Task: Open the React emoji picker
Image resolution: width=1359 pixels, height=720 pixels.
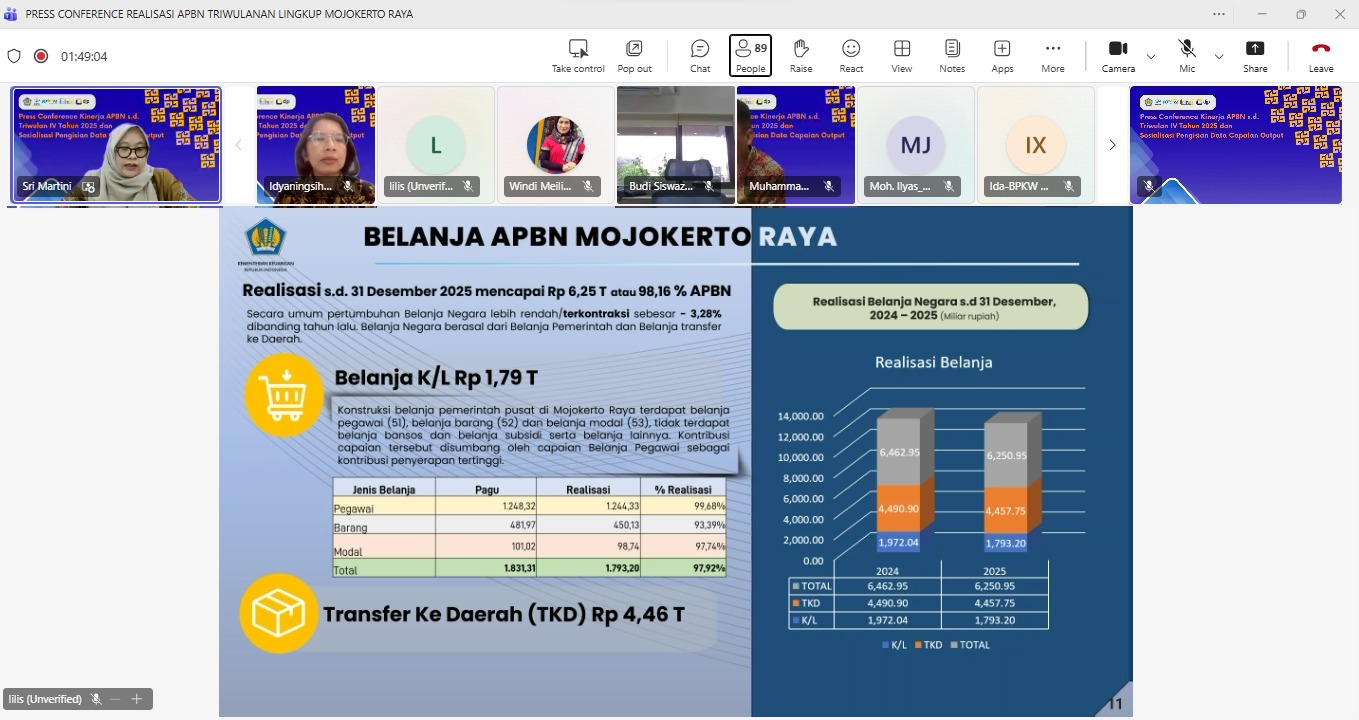Action: [x=851, y=55]
